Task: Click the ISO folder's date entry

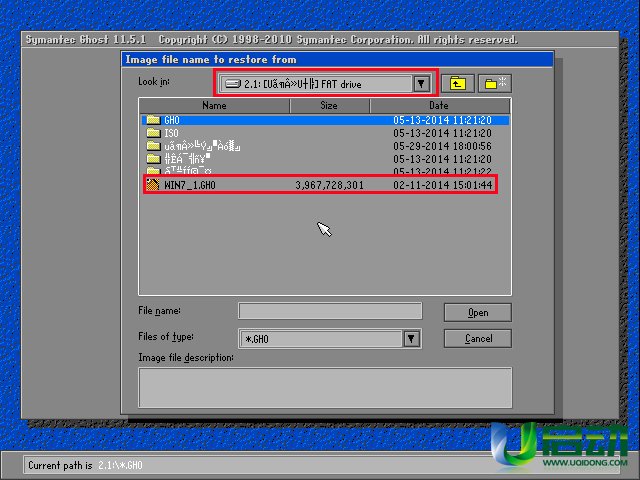Action: click(x=442, y=133)
